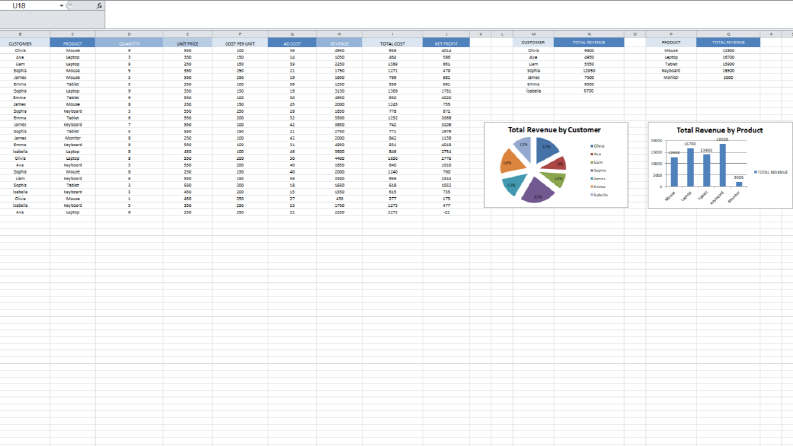Select the Laptop bar in bar chart
Screen dimensions: 793x446
point(690,167)
